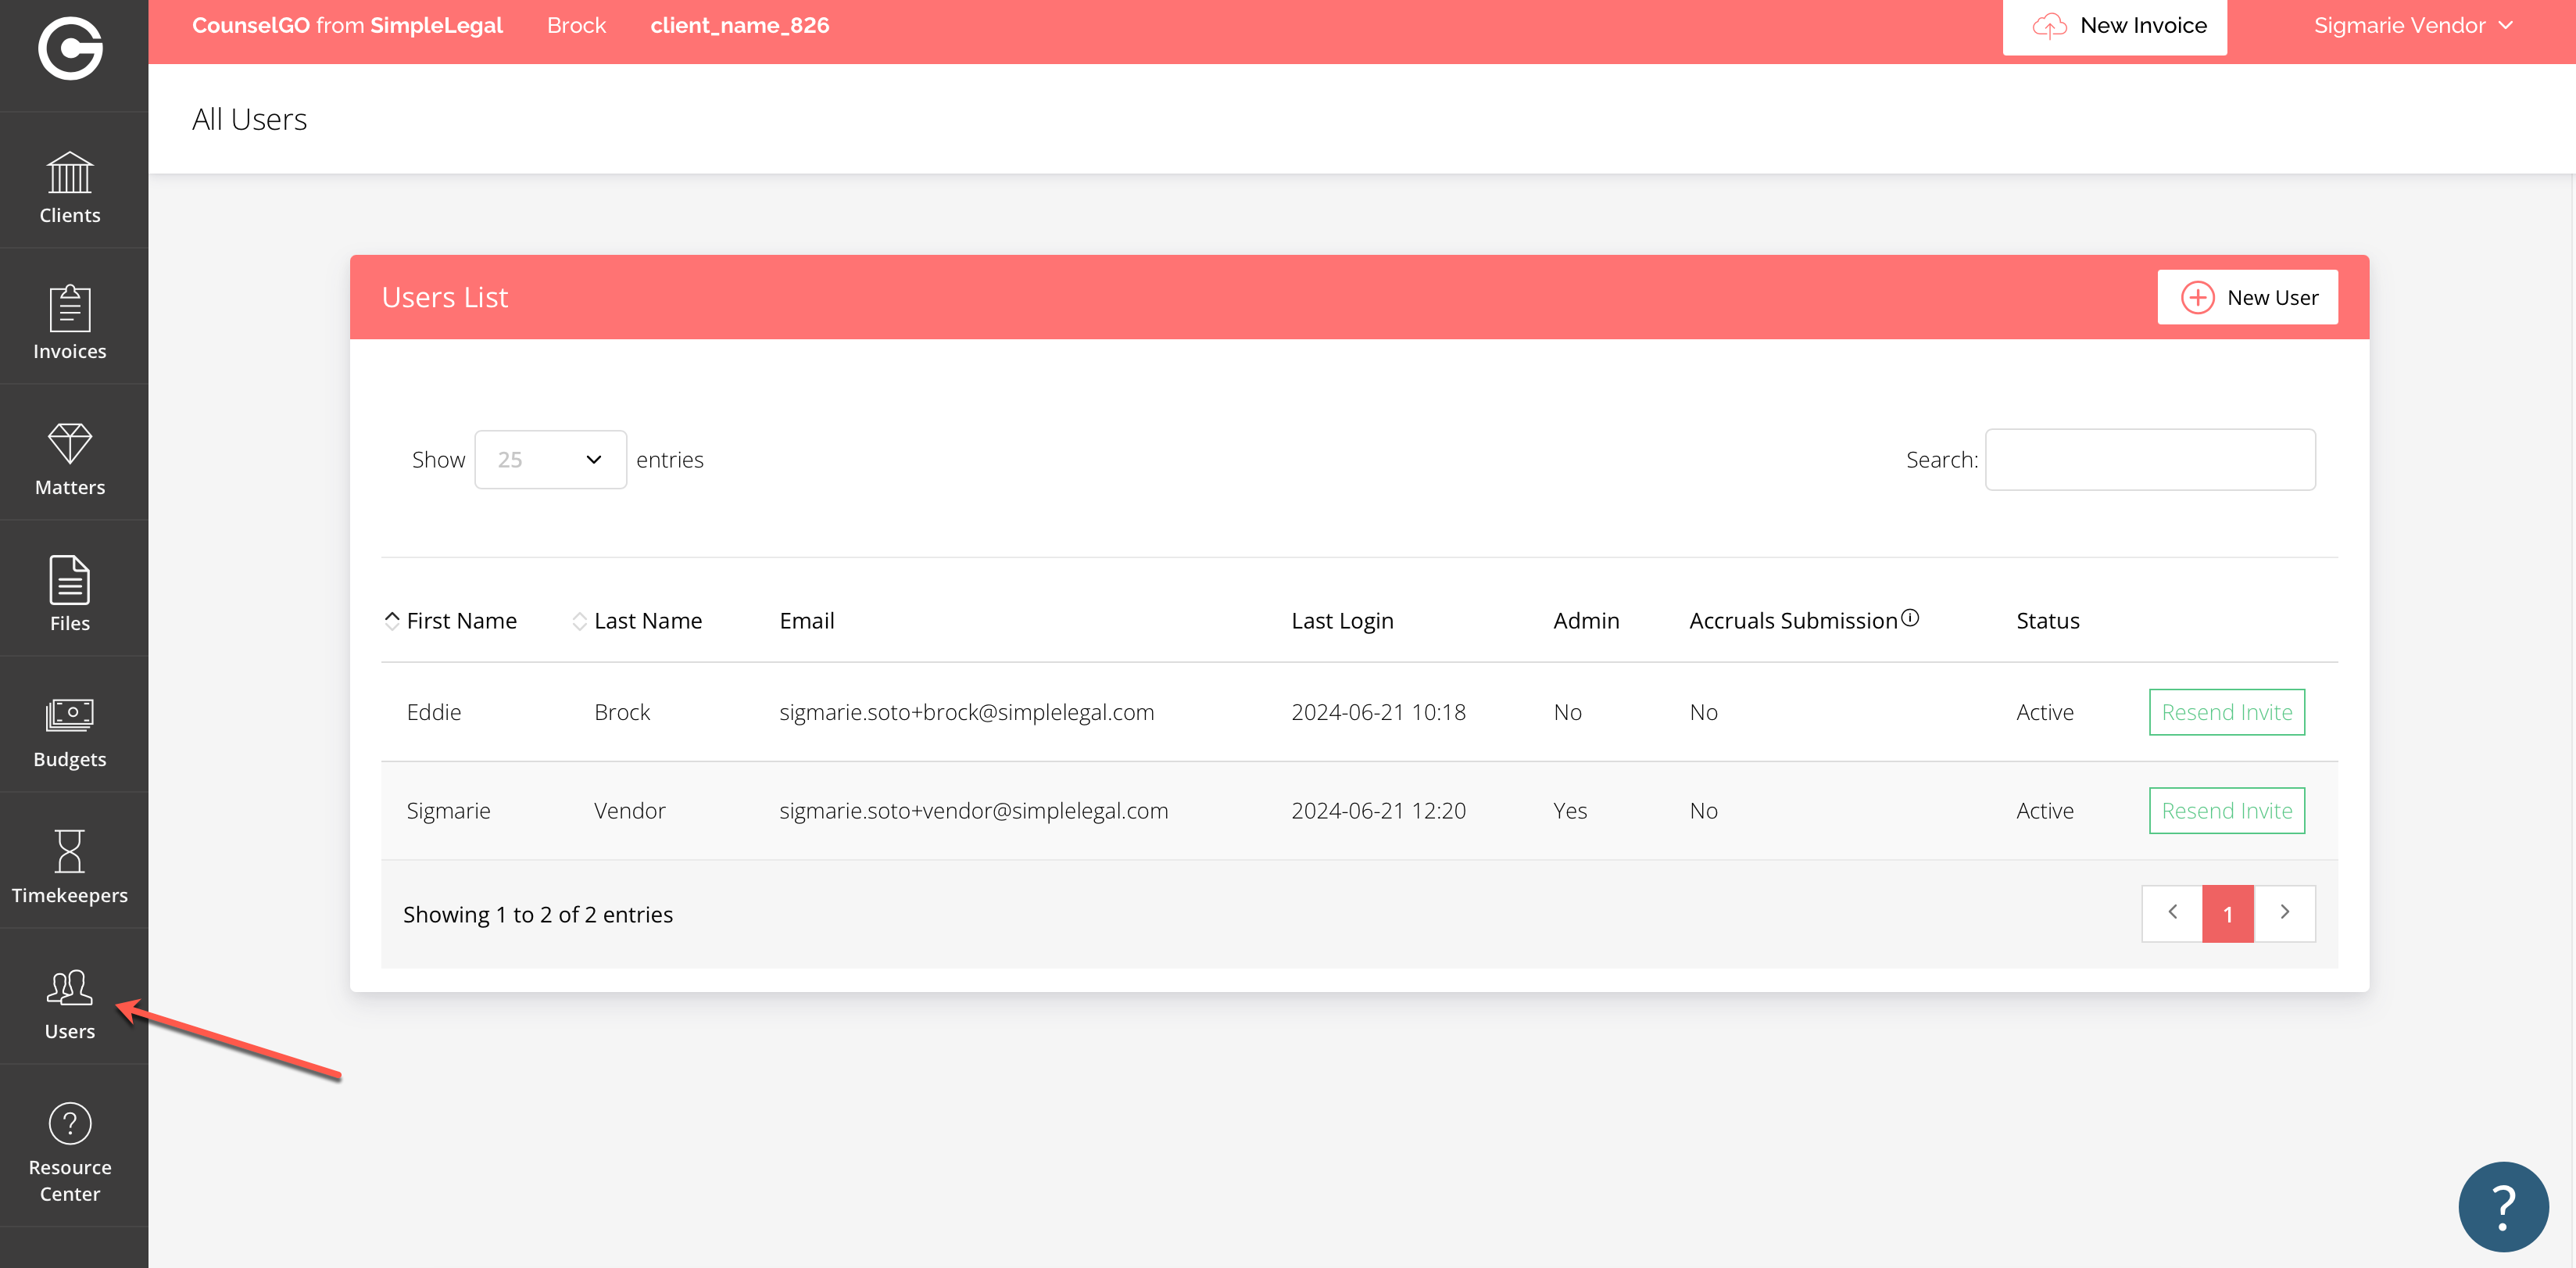Open the Timekeepers hourglass icon
Viewport: 2576px width, 1268px height.
(x=70, y=866)
